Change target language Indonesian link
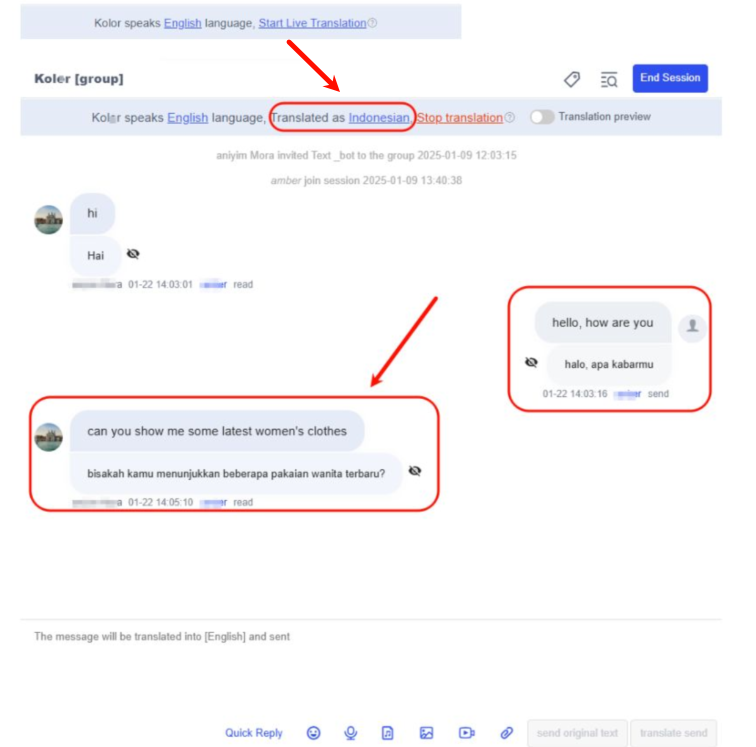Image resolution: width=756 pixels, height=747 pixels. (x=379, y=118)
